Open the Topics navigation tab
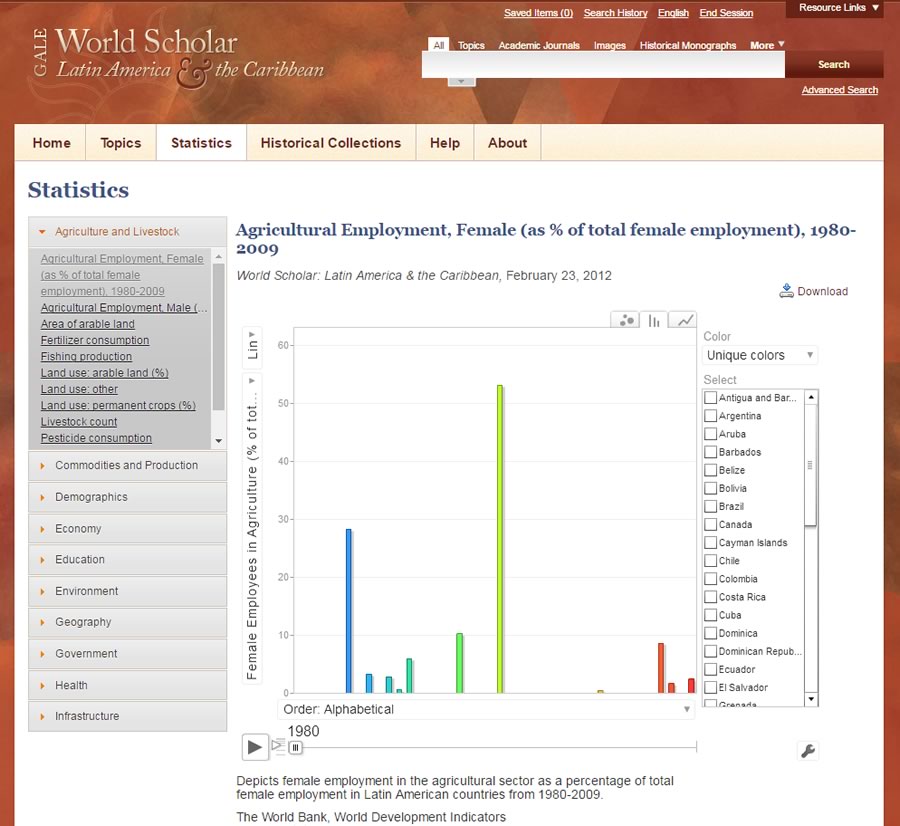 pos(121,143)
